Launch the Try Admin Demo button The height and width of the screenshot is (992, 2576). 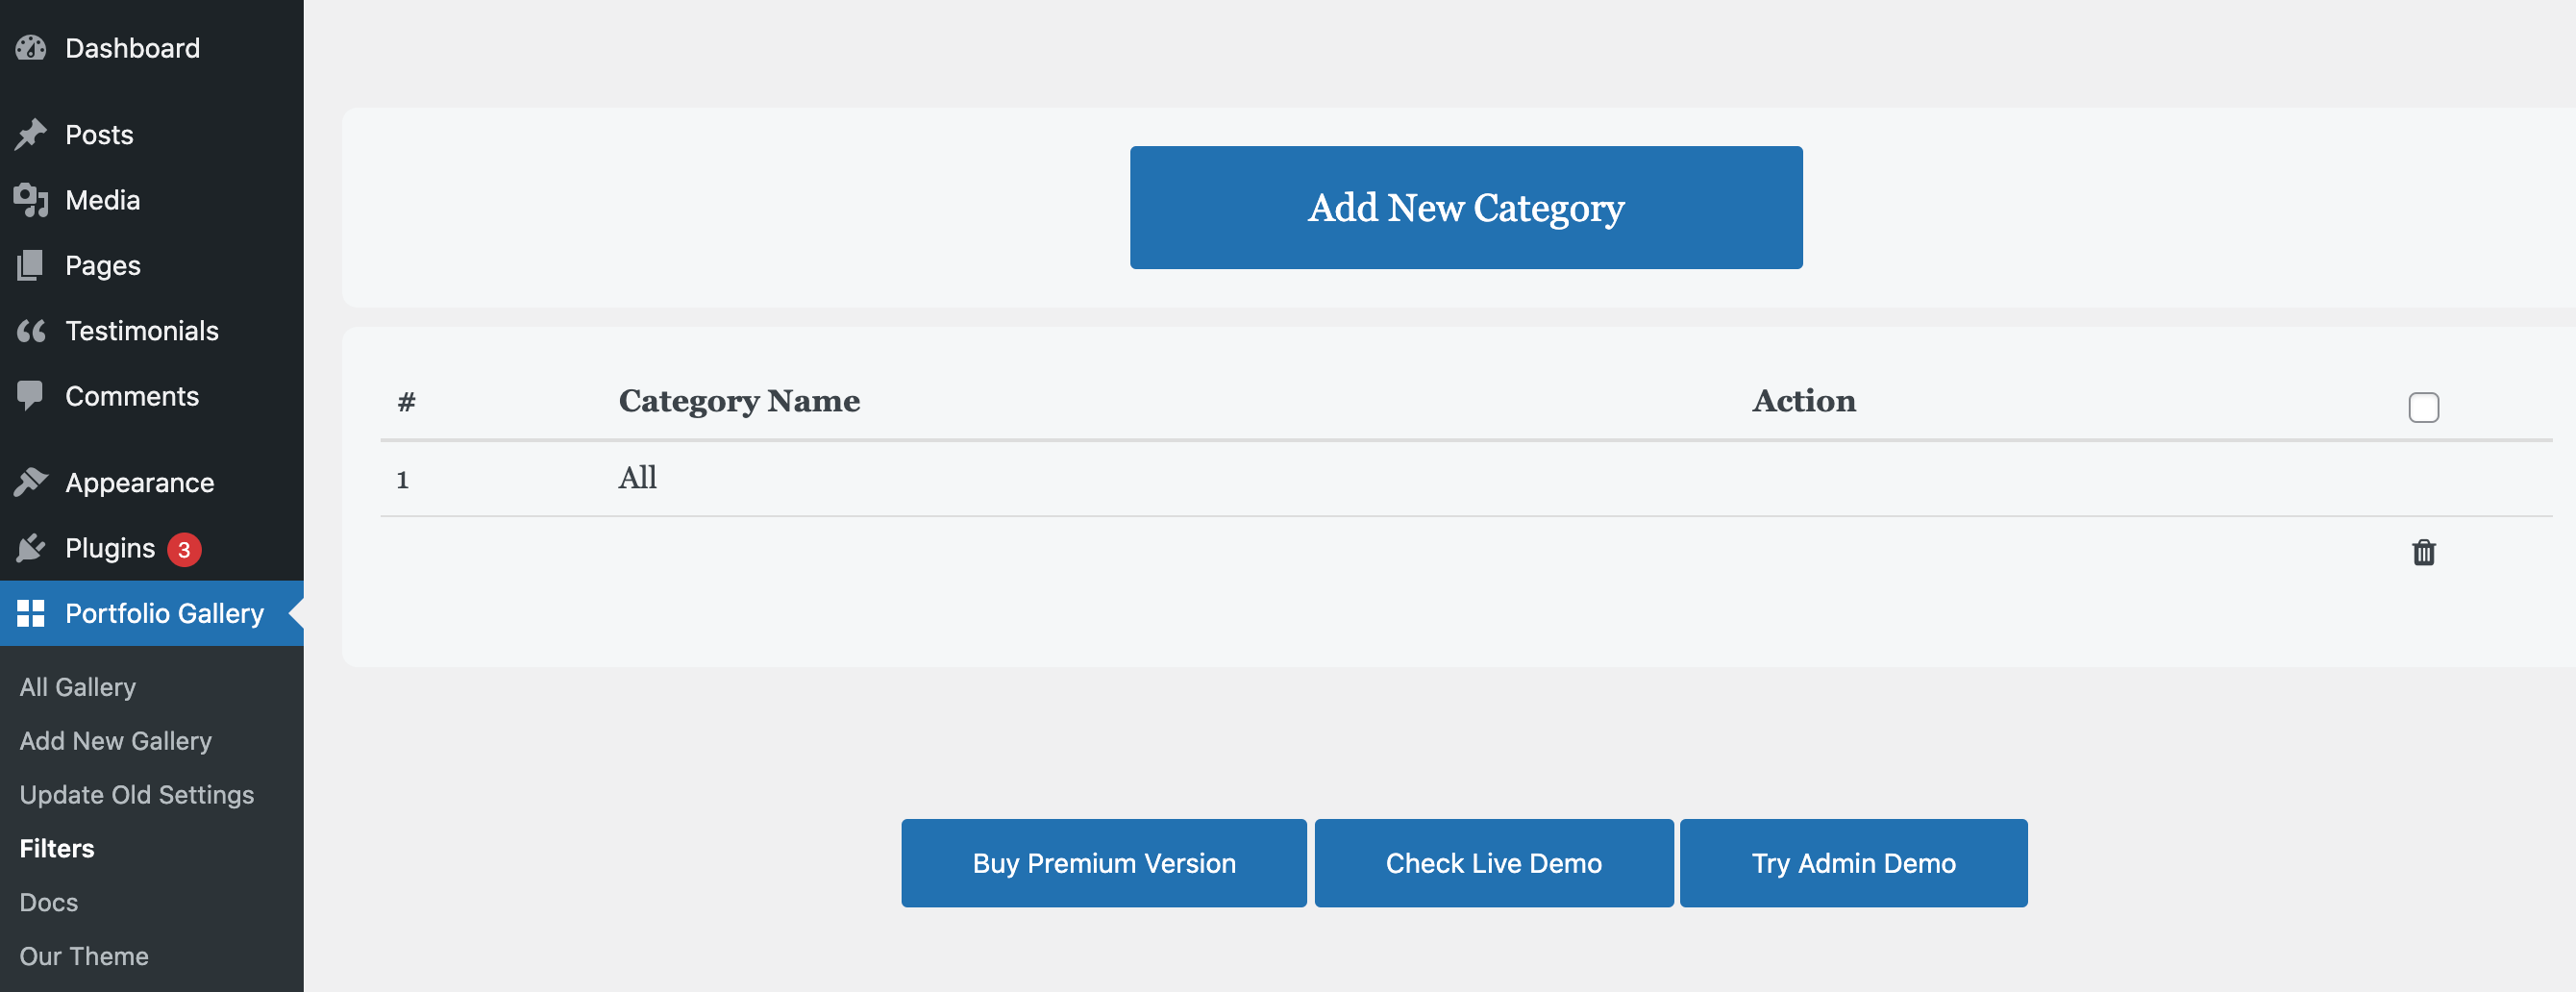point(1853,863)
